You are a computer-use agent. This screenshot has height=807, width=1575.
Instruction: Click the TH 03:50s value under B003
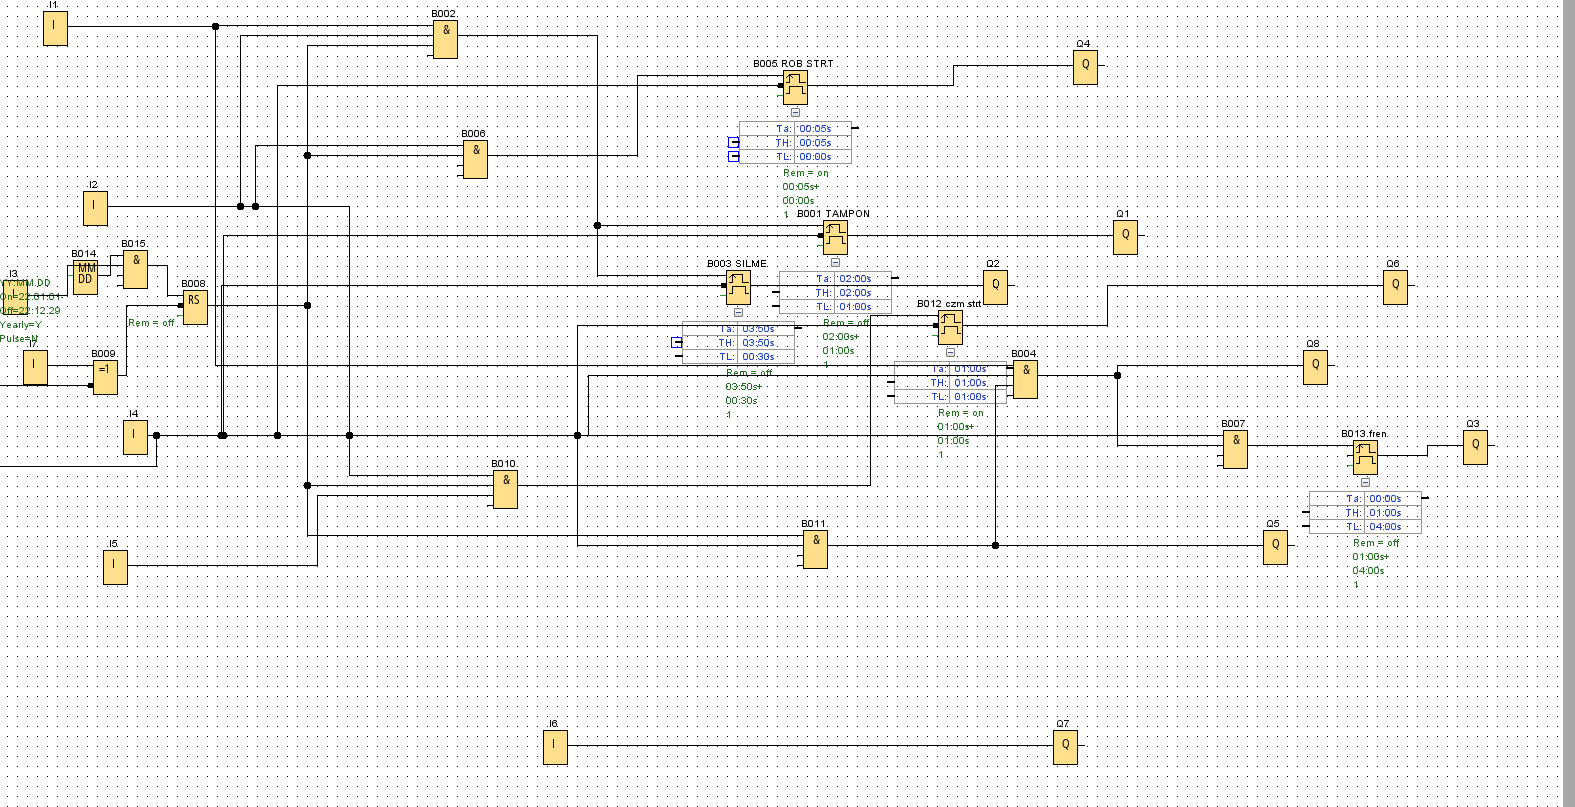[x=758, y=343]
